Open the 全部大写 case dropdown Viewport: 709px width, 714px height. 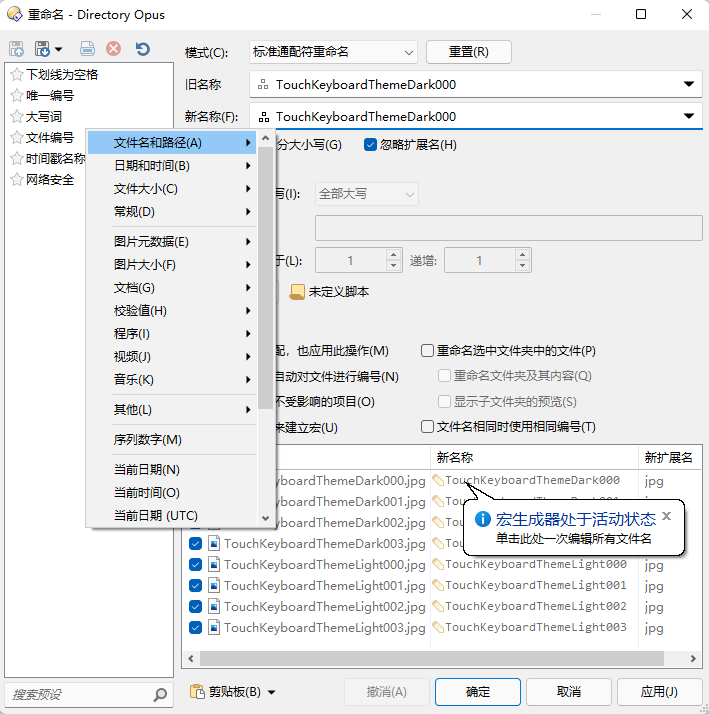point(367,194)
